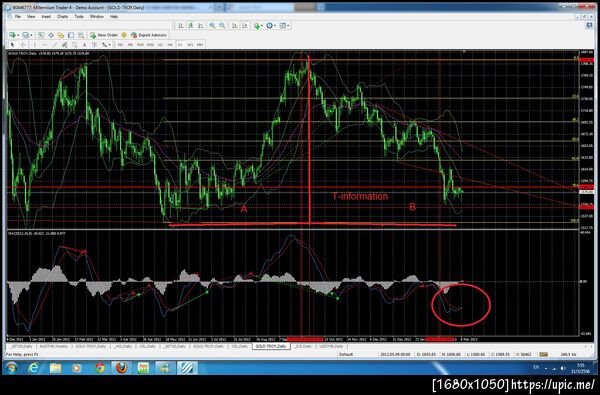Toggle Expert Advisors trading
This screenshot has width=600, height=395.
[149, 35]
